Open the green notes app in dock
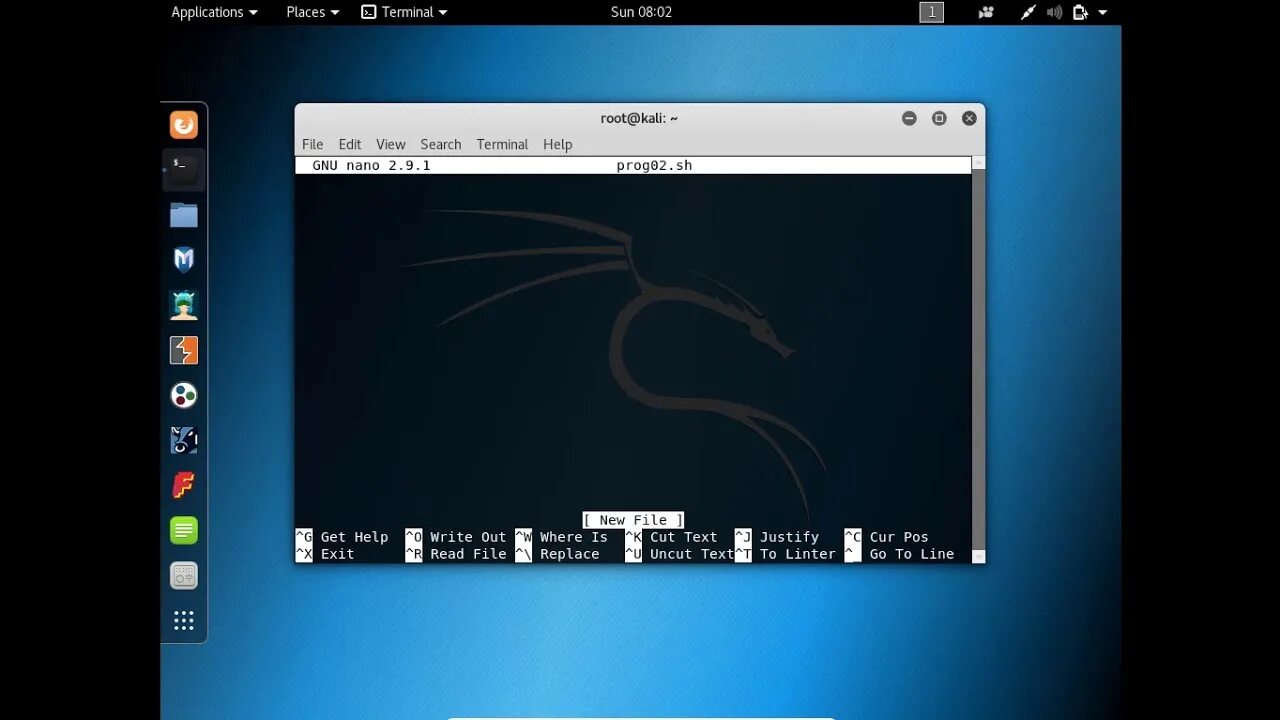The height and width of the screenshot is (720, 1280). (184, 530)
